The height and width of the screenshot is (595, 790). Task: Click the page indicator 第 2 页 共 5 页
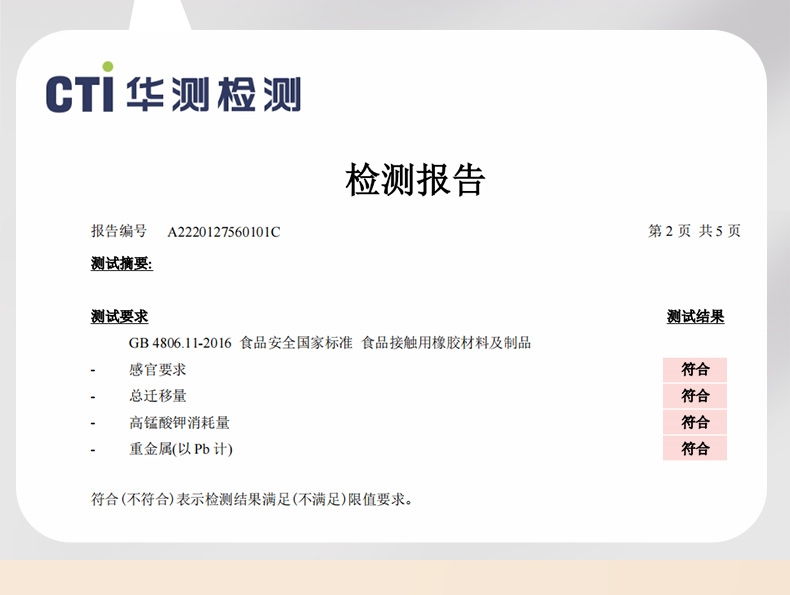(694, 232)
